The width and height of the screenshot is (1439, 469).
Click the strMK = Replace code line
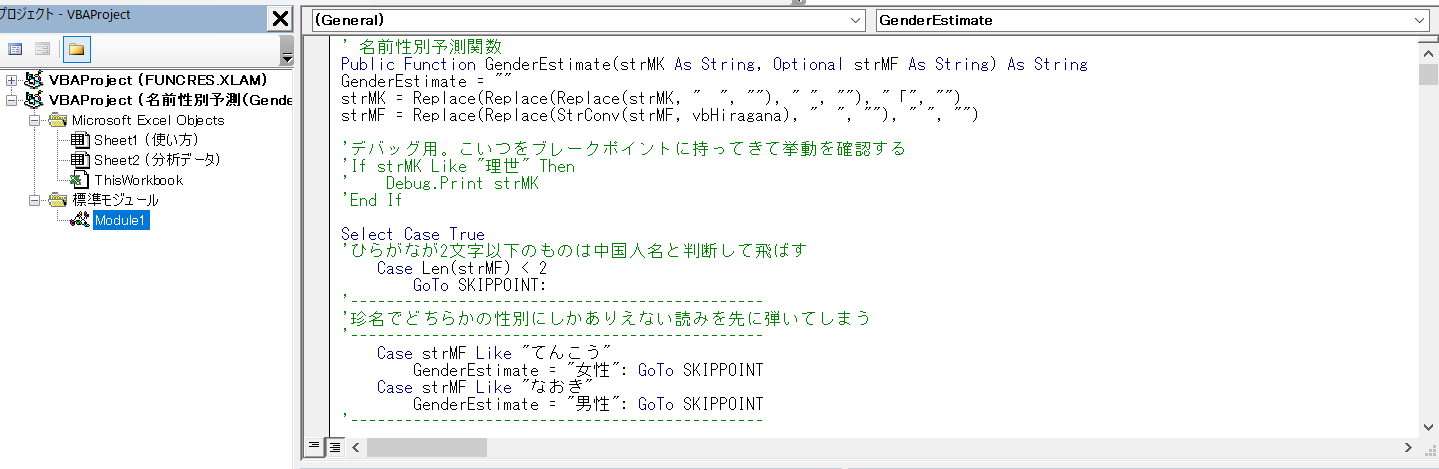click(651, 98)
